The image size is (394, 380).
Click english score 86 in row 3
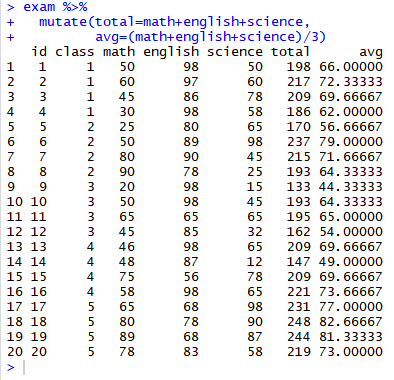point(191,97)
